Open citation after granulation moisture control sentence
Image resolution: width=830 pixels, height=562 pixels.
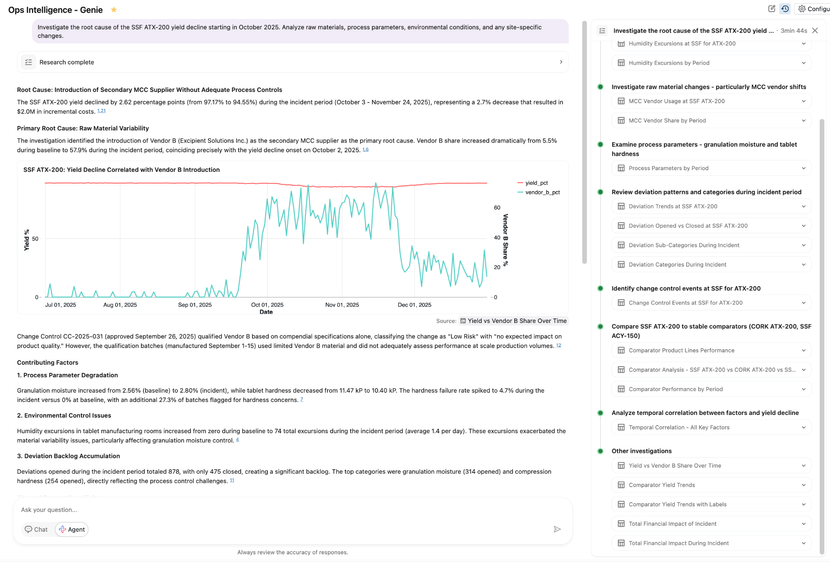tap(237, 440)
